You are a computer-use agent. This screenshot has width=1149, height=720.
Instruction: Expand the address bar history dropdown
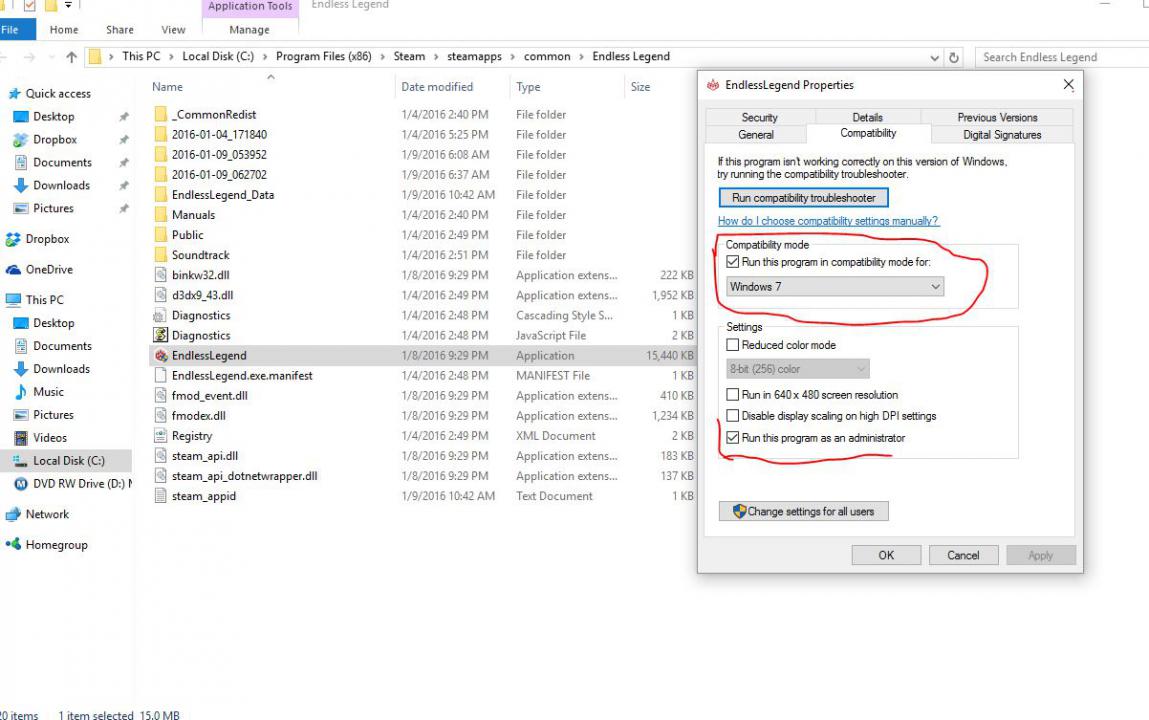934,57
